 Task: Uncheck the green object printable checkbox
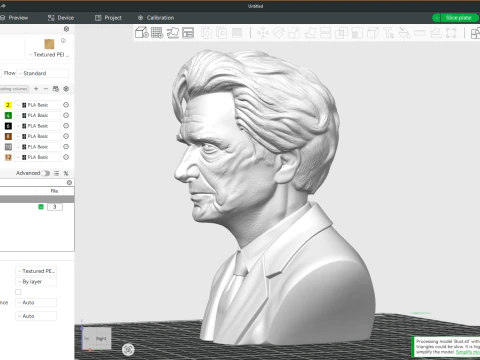tap(41, 207)
